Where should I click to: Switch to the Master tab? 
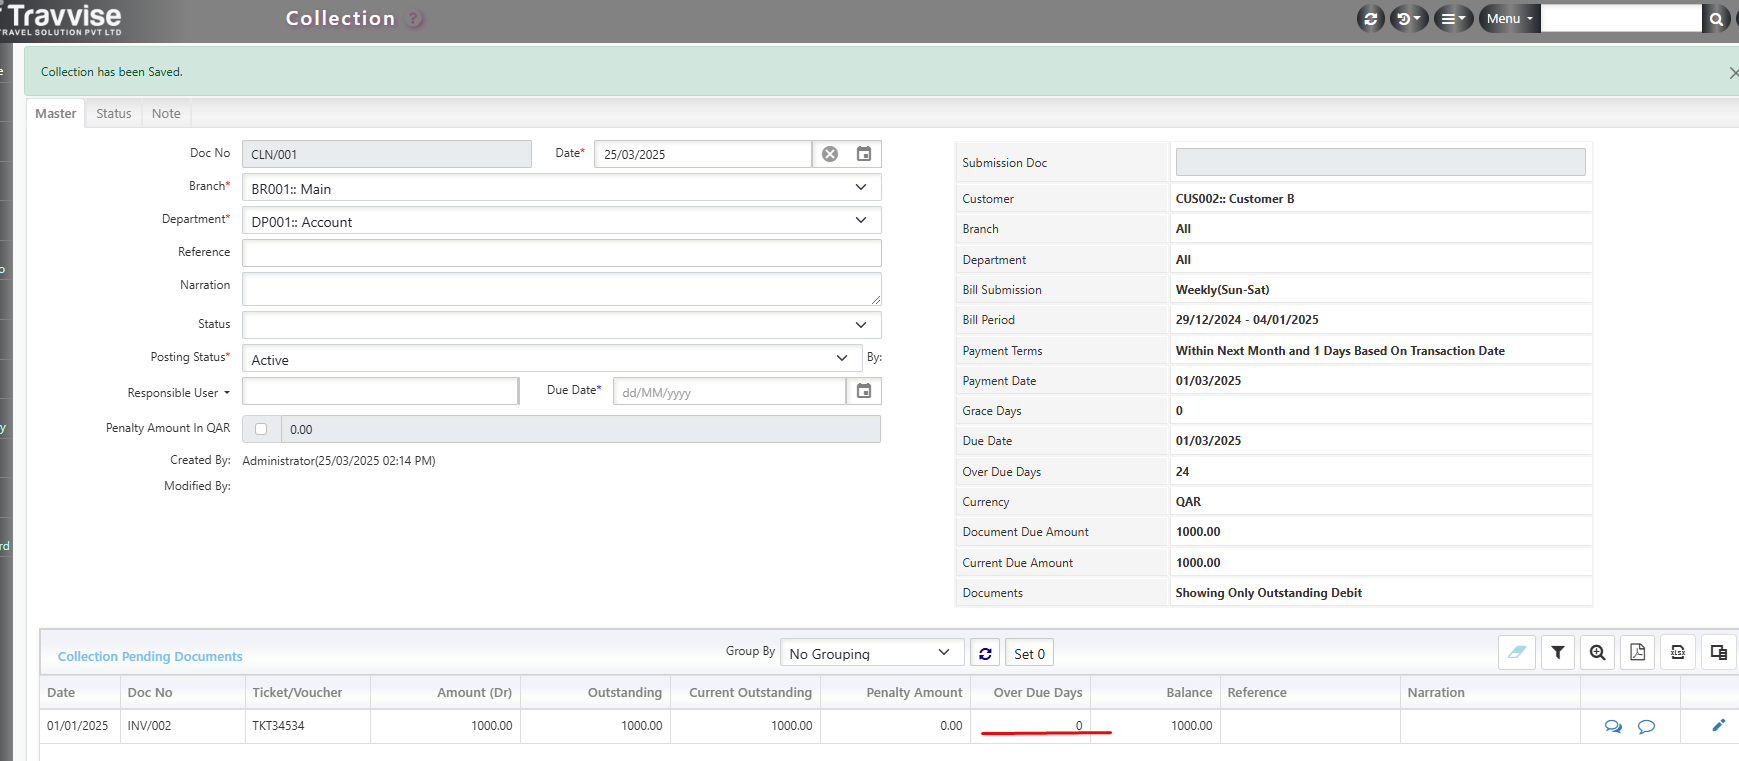click(x=55, y=114)
